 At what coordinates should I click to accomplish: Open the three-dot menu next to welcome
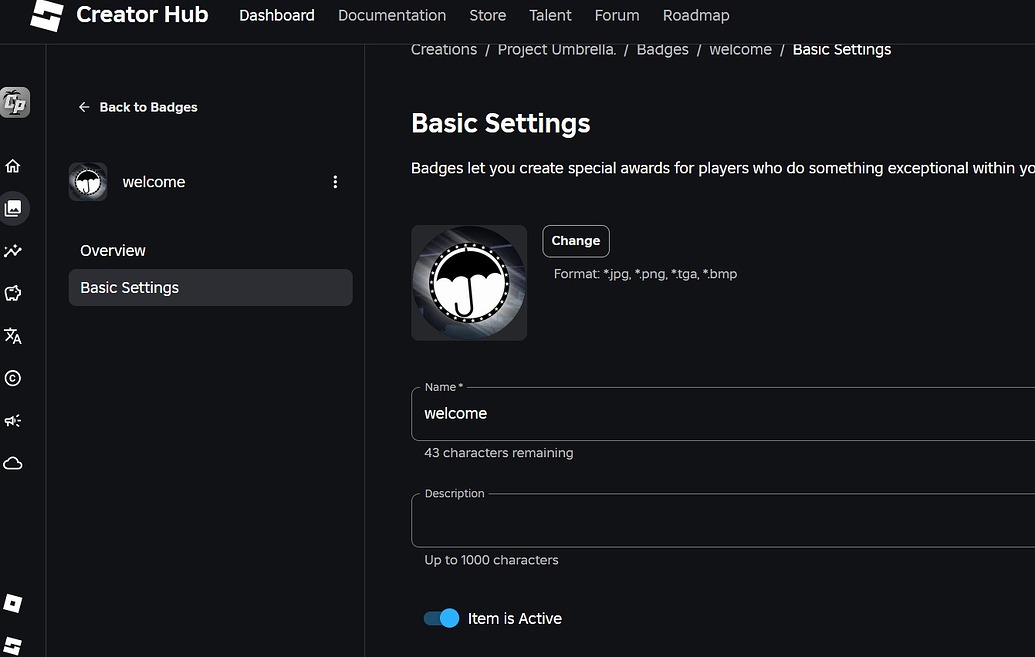tap(335, 181)
